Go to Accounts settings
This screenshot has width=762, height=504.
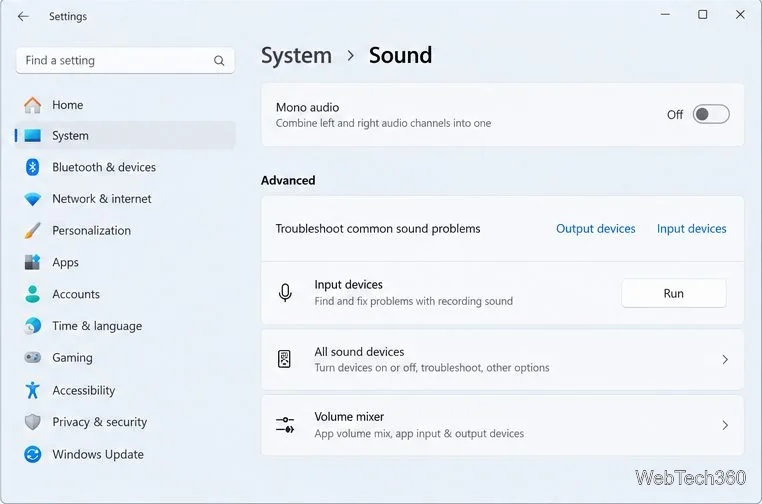[x=125, y=294]
